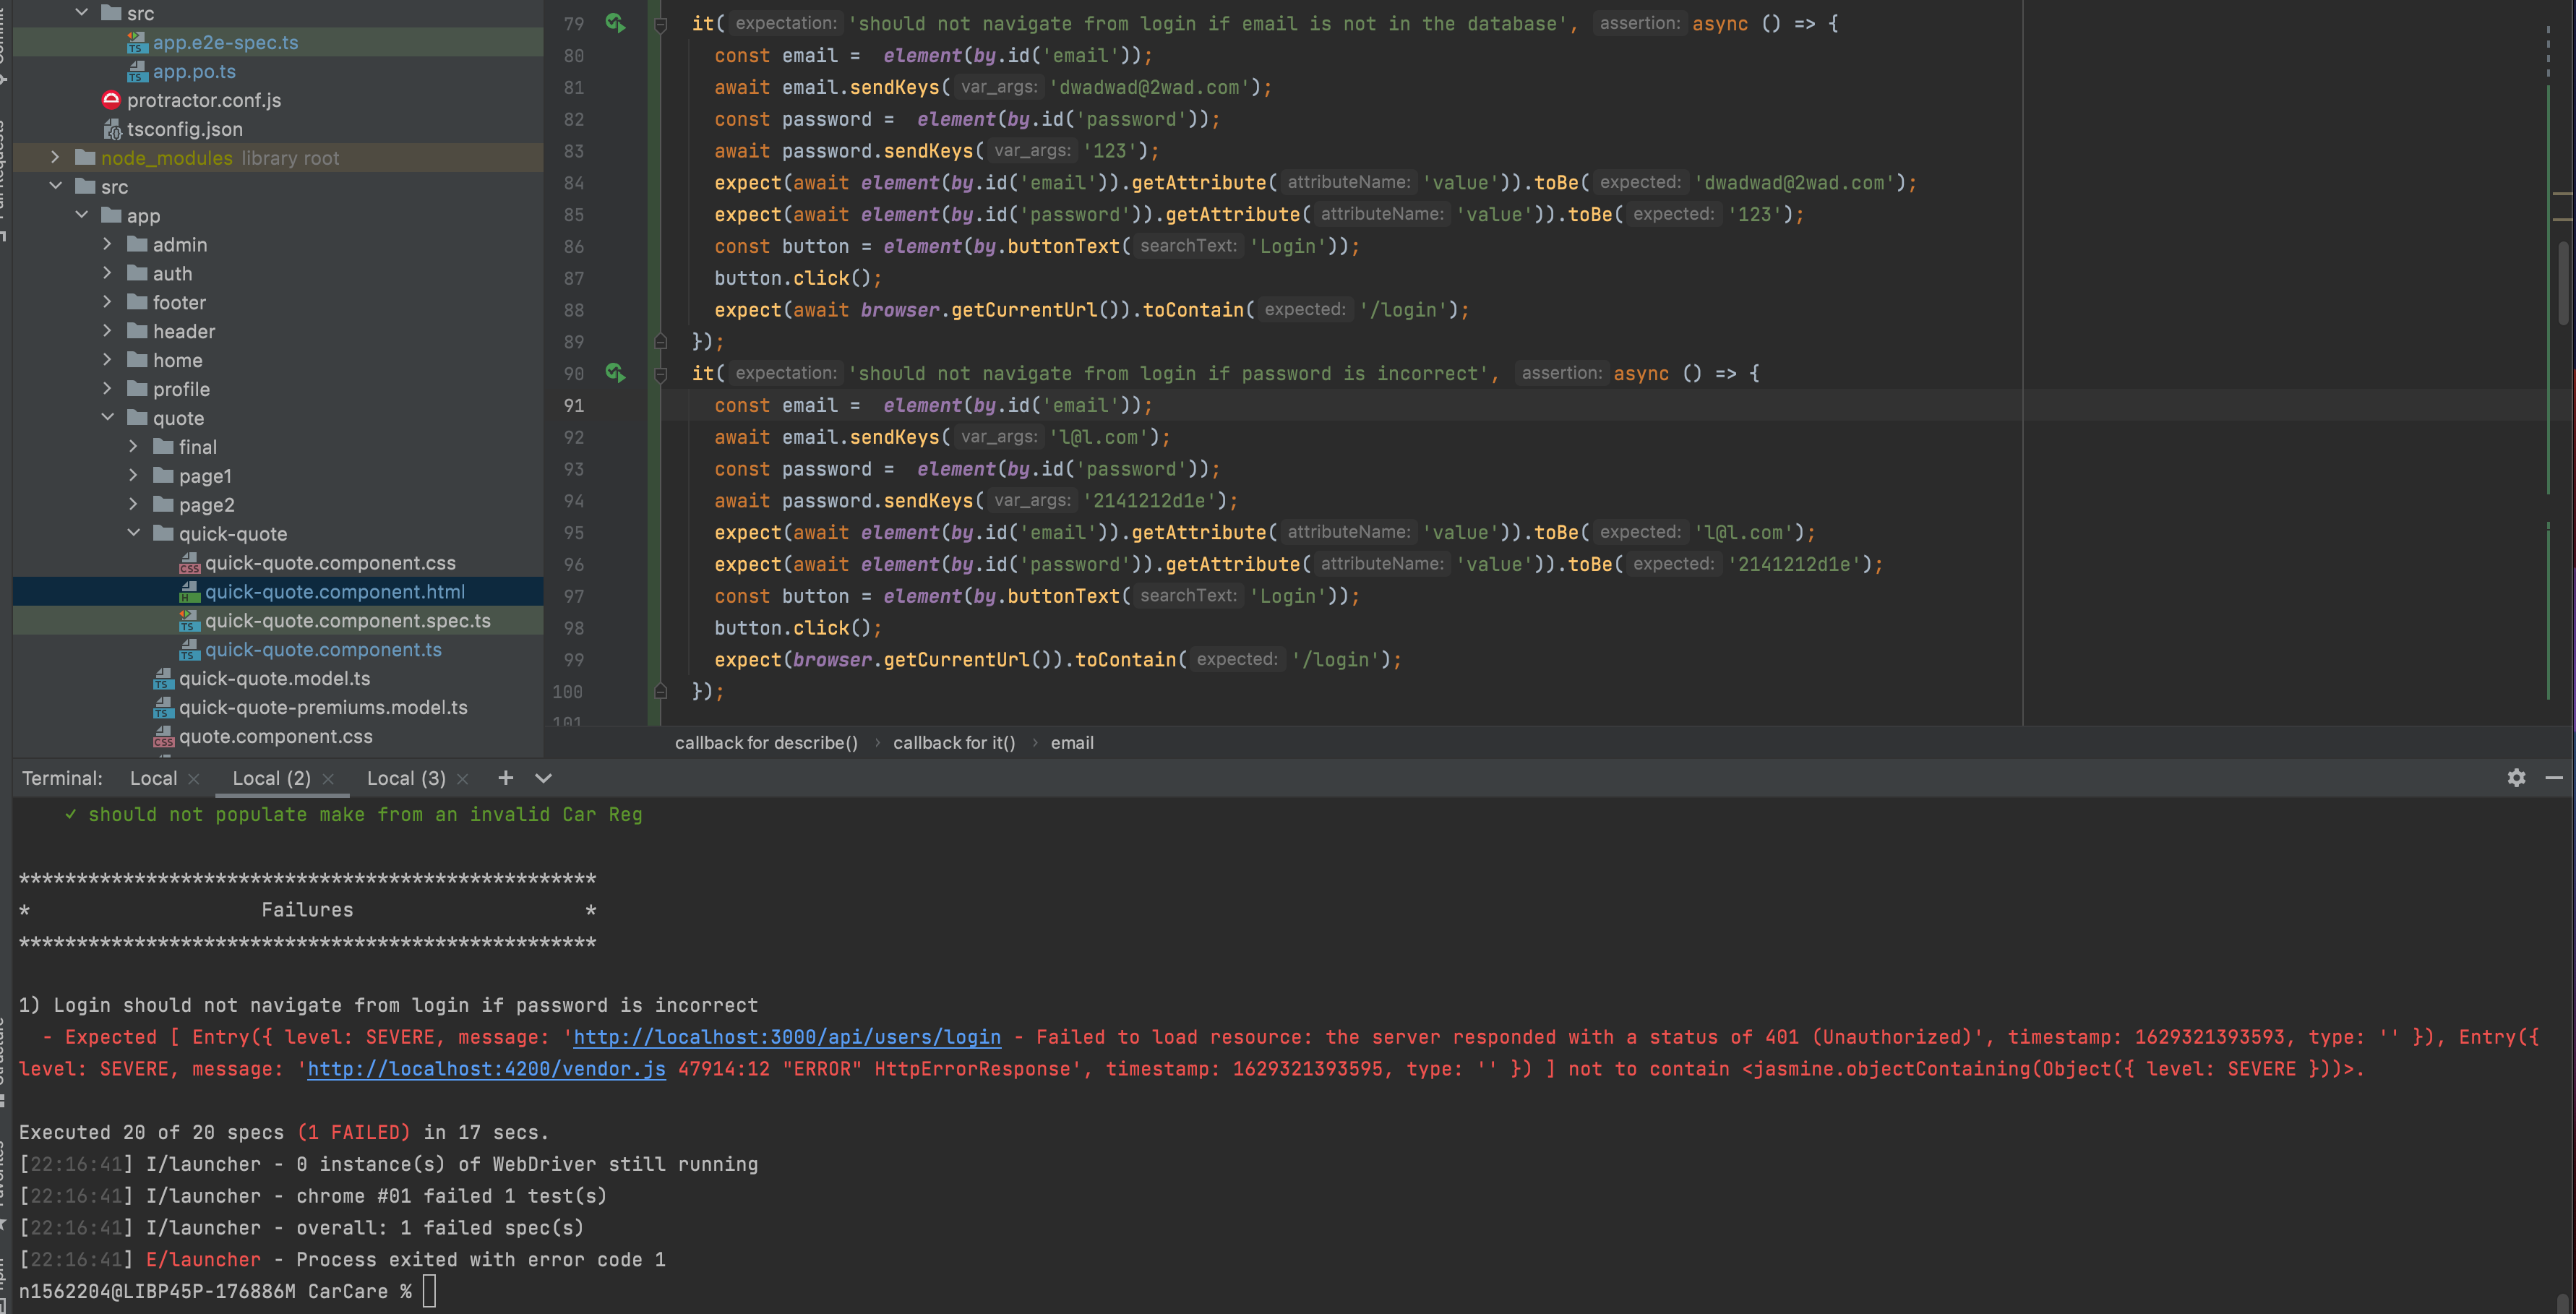Expand the header folder

[x=107, y=331]
